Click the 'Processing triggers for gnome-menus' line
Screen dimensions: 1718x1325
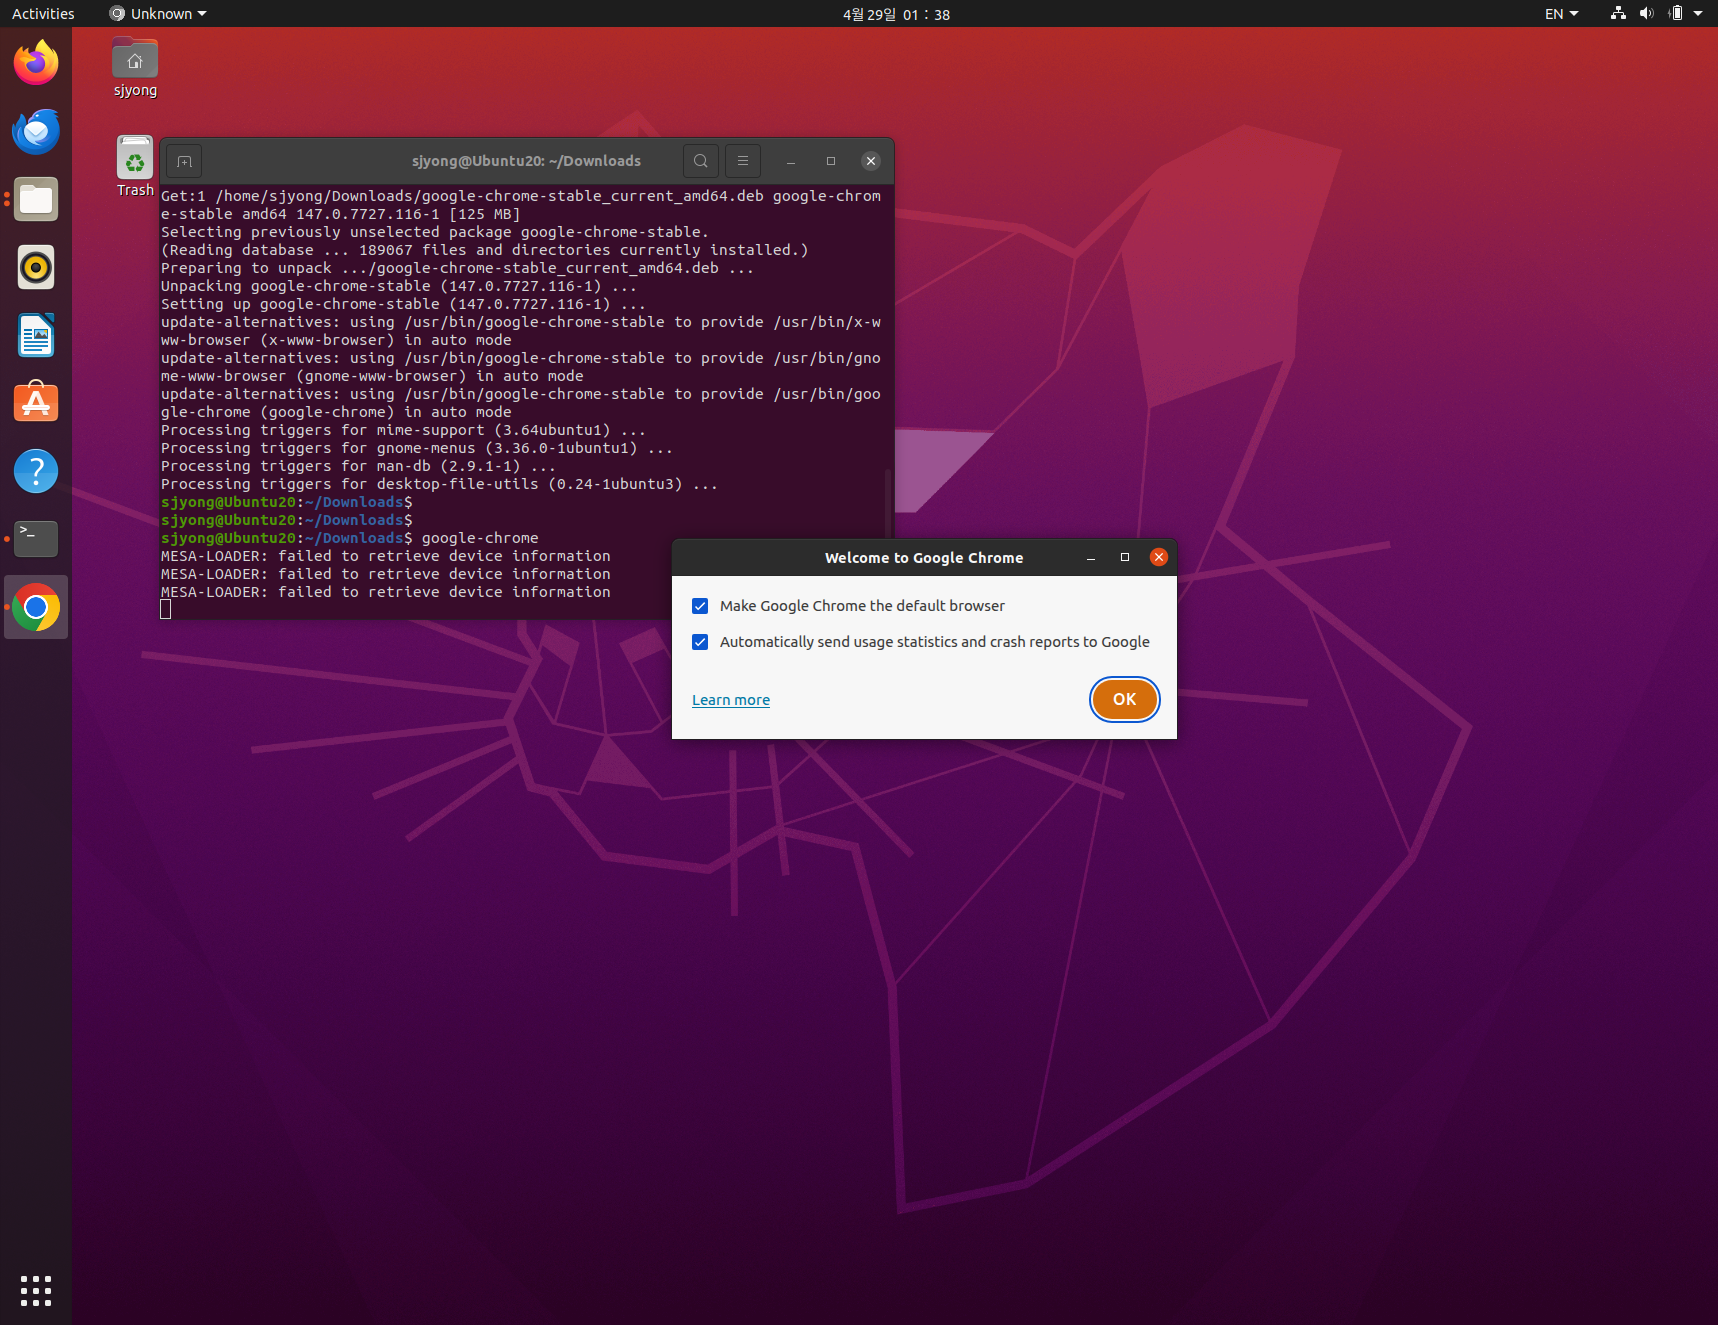click(x=417, y=448)
